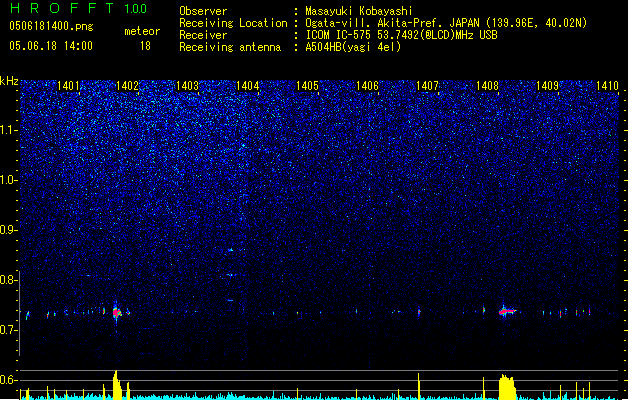The width and height of the screenshot is (629, 400).
Task: Click the meteor count value 18
Action: click(x=145, y=46)
